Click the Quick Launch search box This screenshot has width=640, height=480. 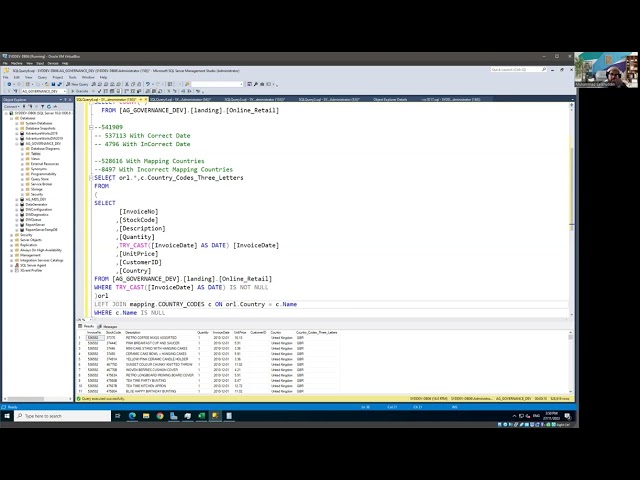(x=518, y=70)
